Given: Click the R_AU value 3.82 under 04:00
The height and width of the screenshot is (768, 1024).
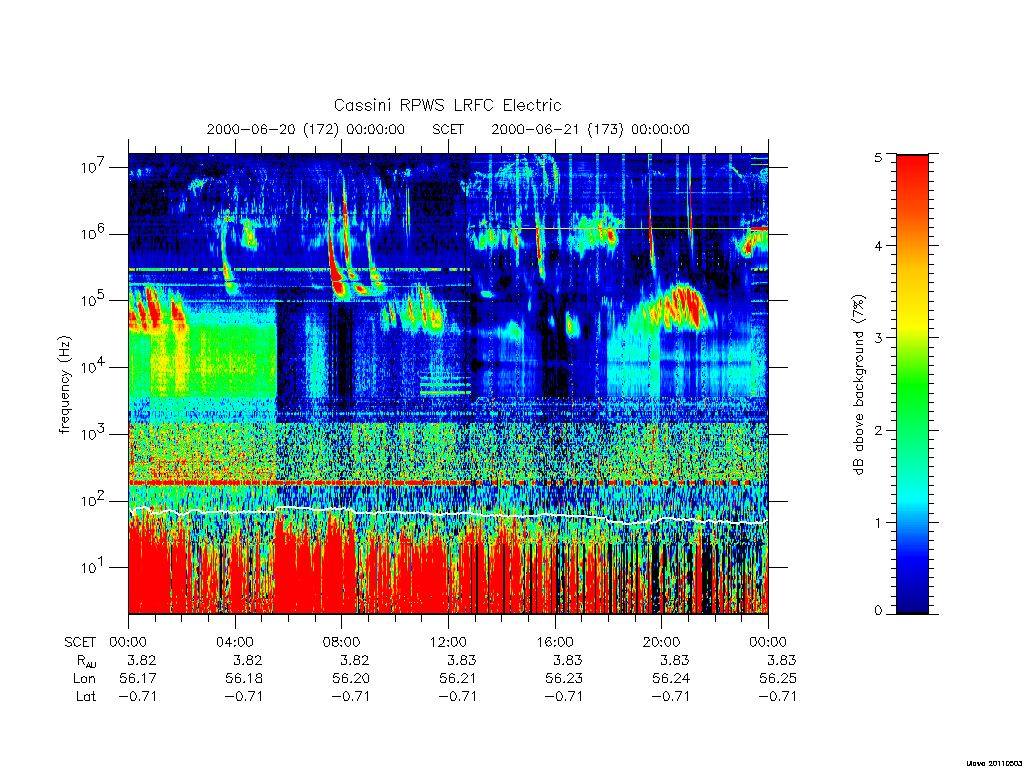Looking at the screenshot, I should 248,660.
